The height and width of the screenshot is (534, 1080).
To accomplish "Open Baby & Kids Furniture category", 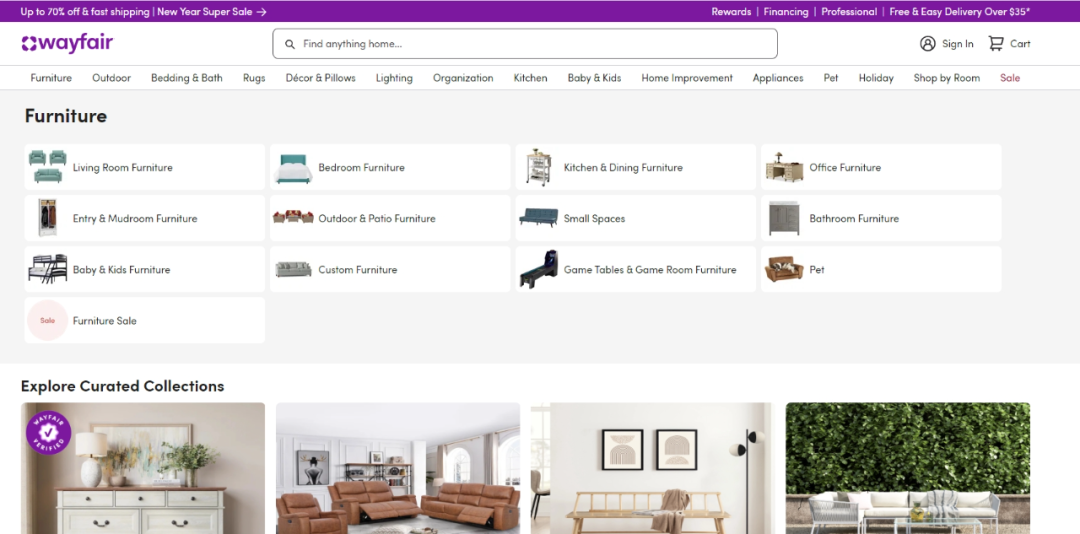I will [x=145, y=269].
